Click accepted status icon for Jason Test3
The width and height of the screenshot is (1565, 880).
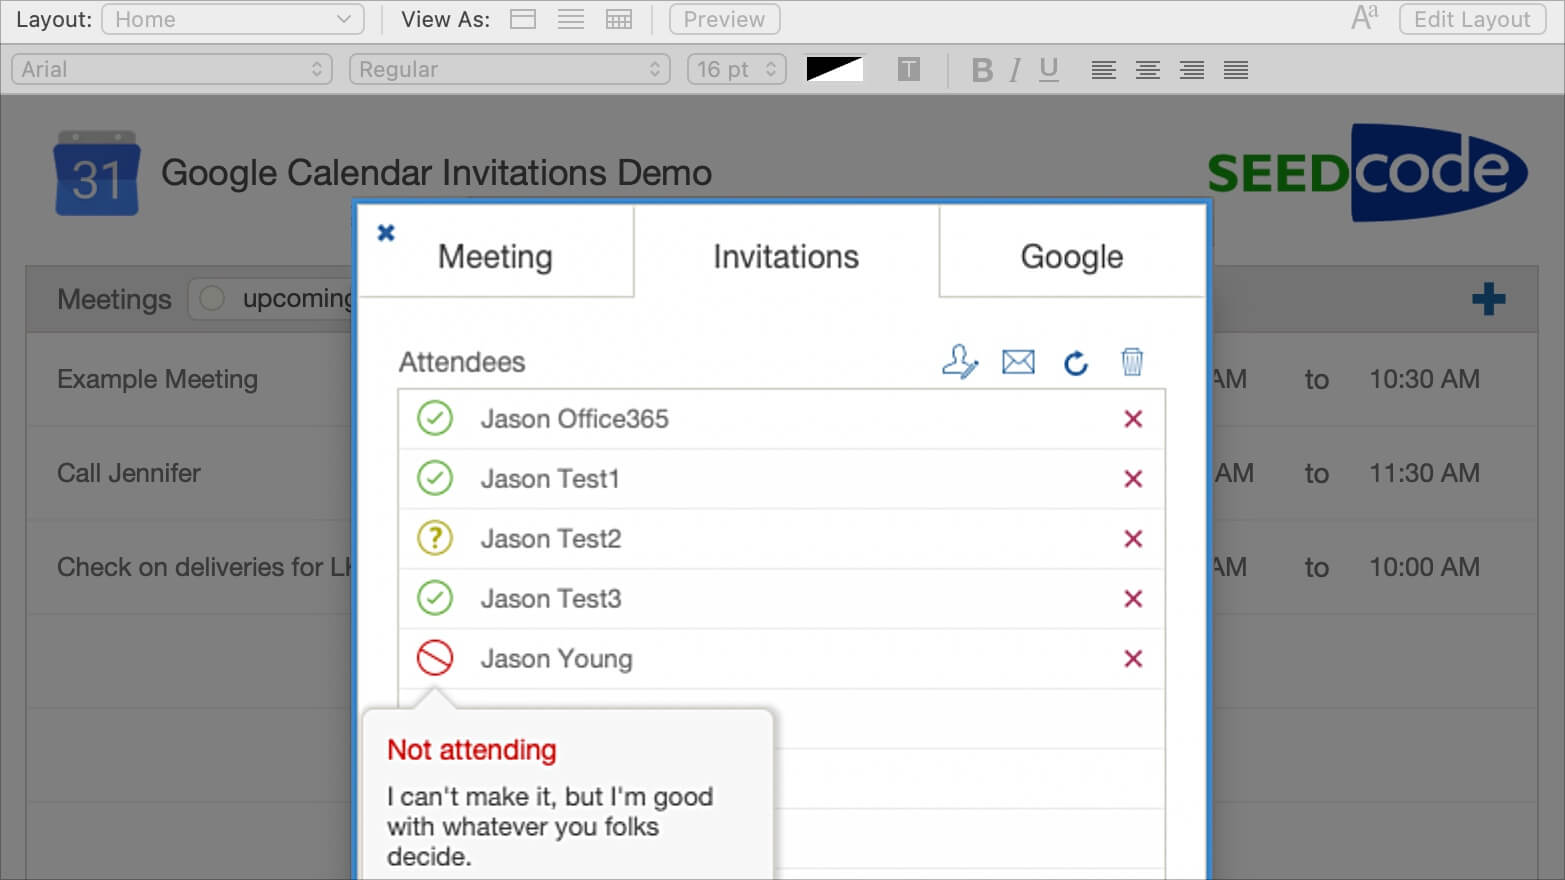(x=435, y=598)
